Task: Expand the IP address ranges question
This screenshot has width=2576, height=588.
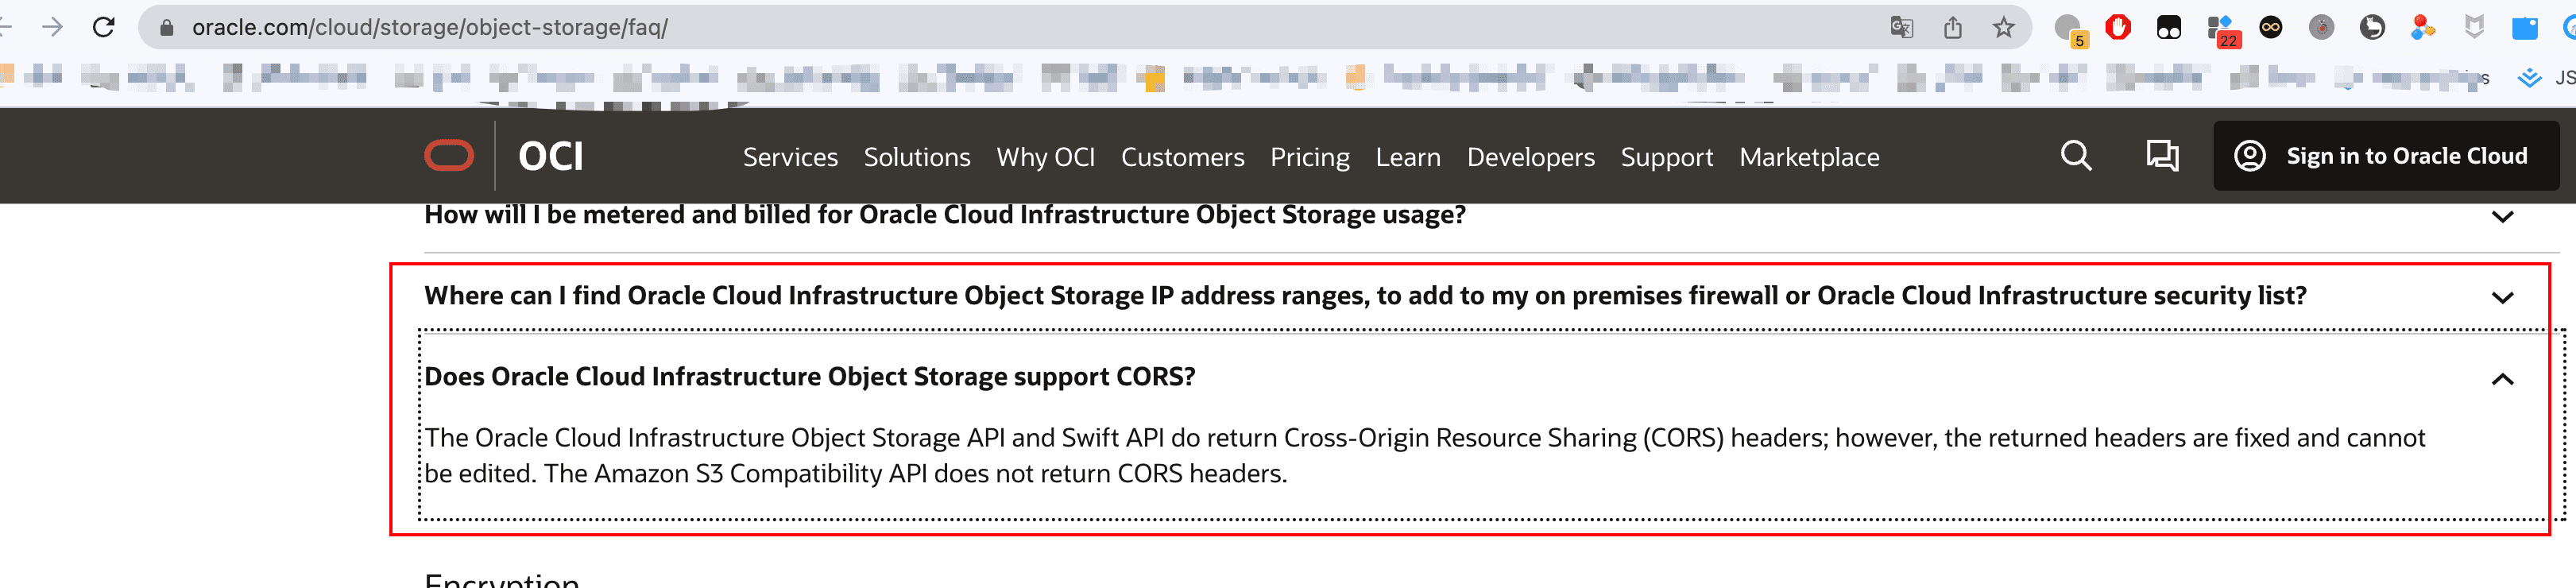Action: 2502,297
